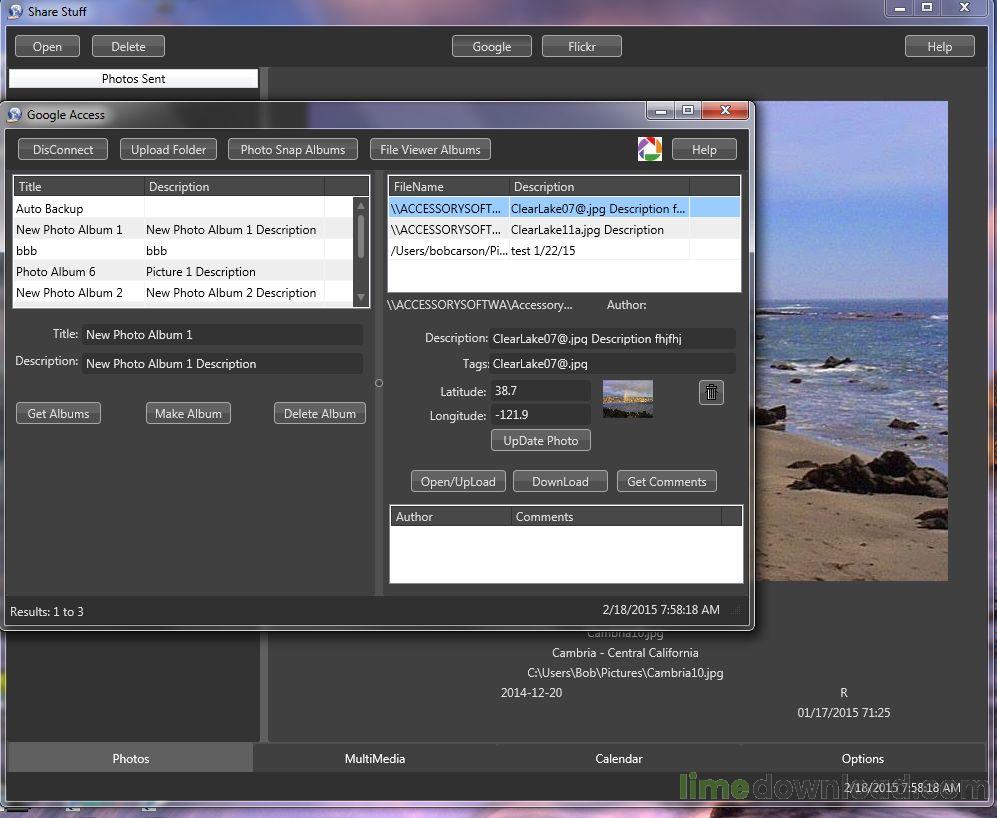The image size is (997, 818).
Task: Select the ClearLake photo thumbnail
Action: coord(627,399)
